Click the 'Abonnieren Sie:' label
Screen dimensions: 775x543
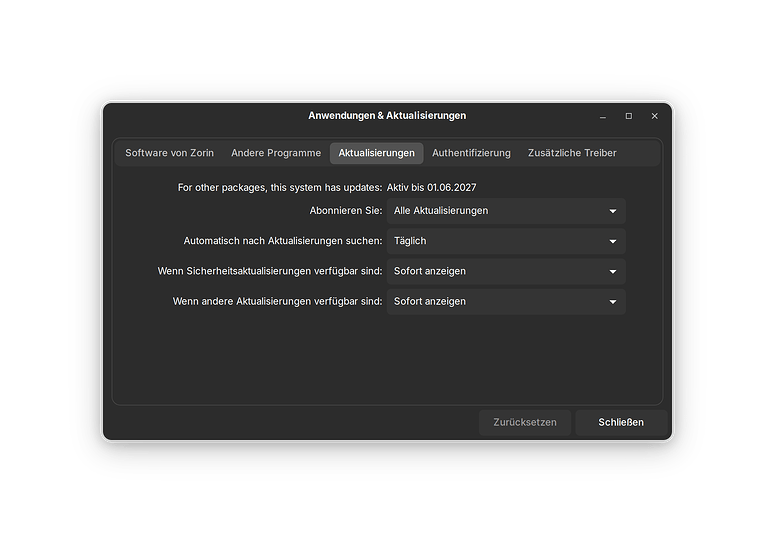(346, 211)
